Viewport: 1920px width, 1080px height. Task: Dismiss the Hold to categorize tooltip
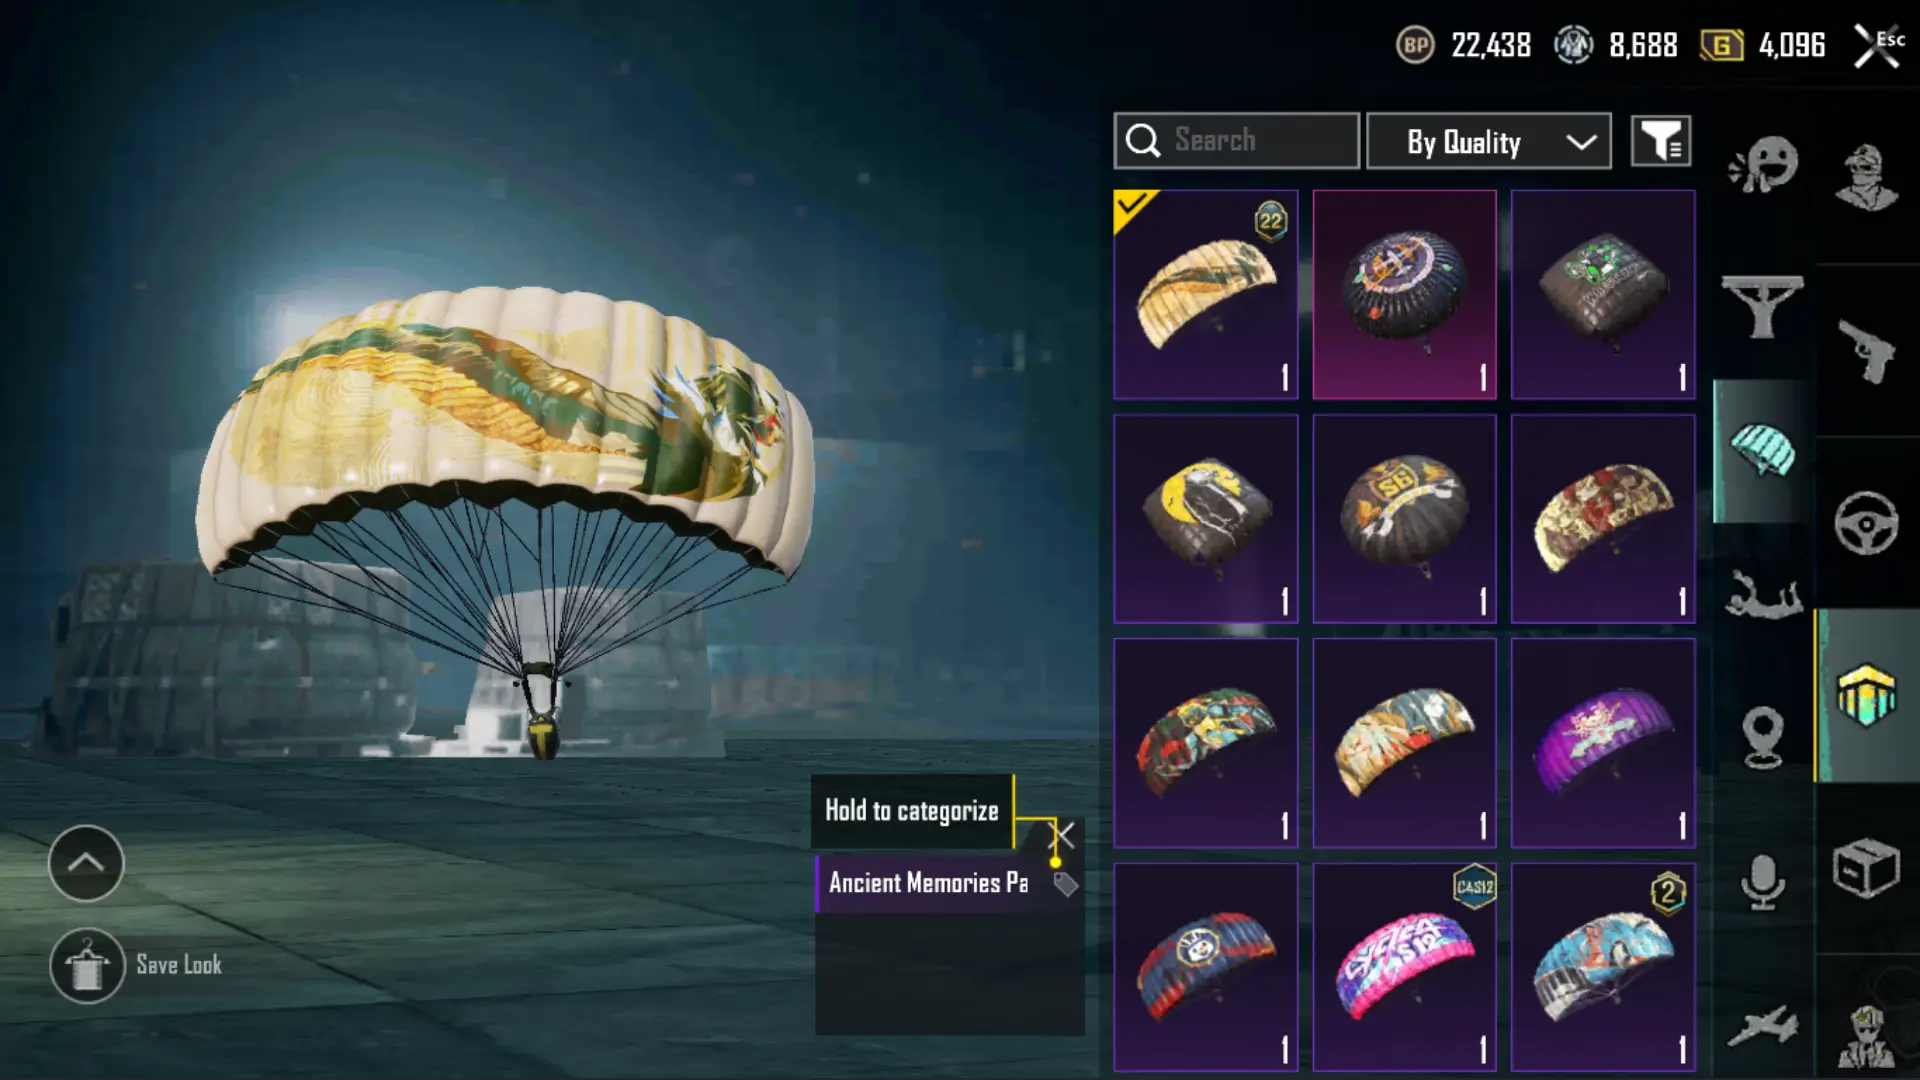tap(1063, 835)
